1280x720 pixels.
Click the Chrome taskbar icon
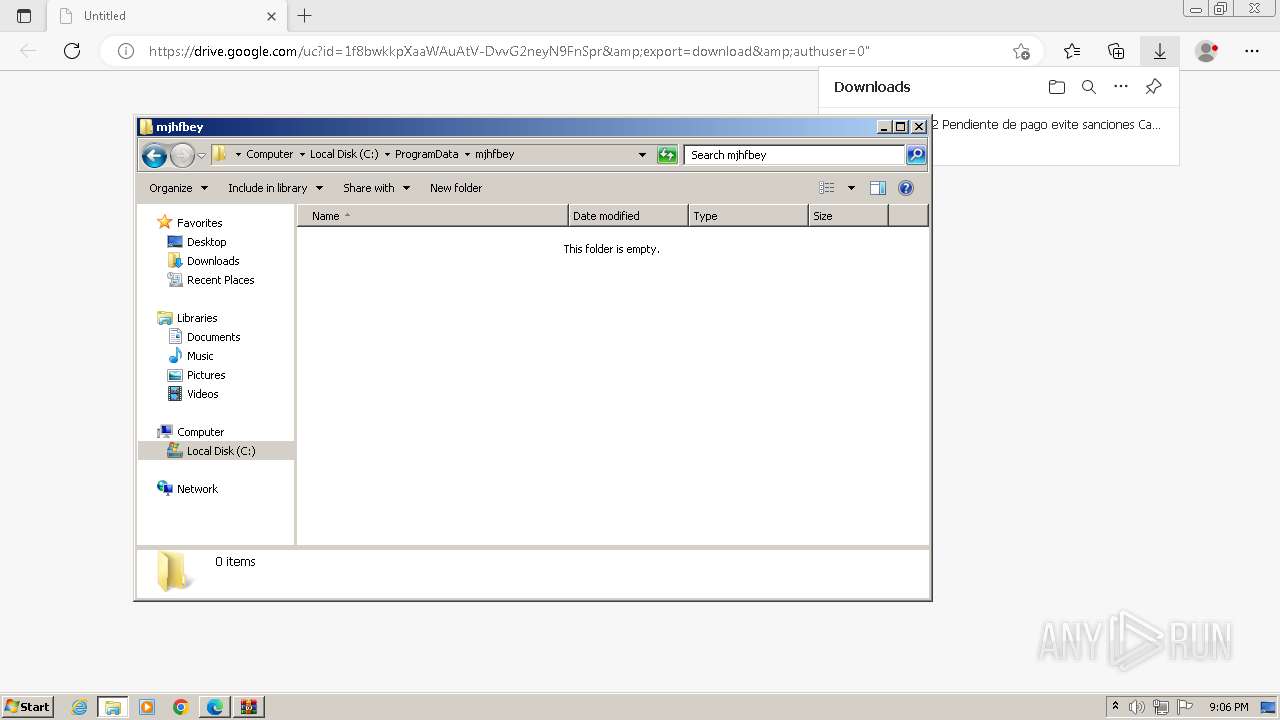pos(181,707)
